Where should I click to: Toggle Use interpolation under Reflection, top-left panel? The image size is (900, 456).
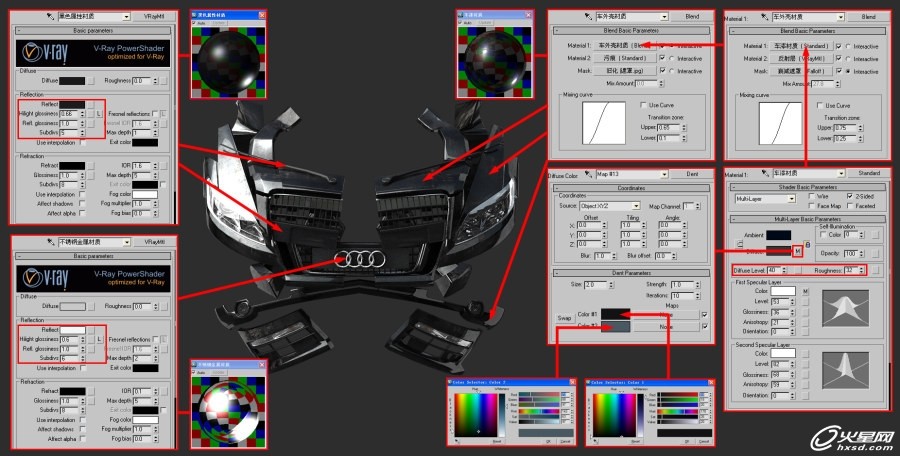tap(83, 142)
